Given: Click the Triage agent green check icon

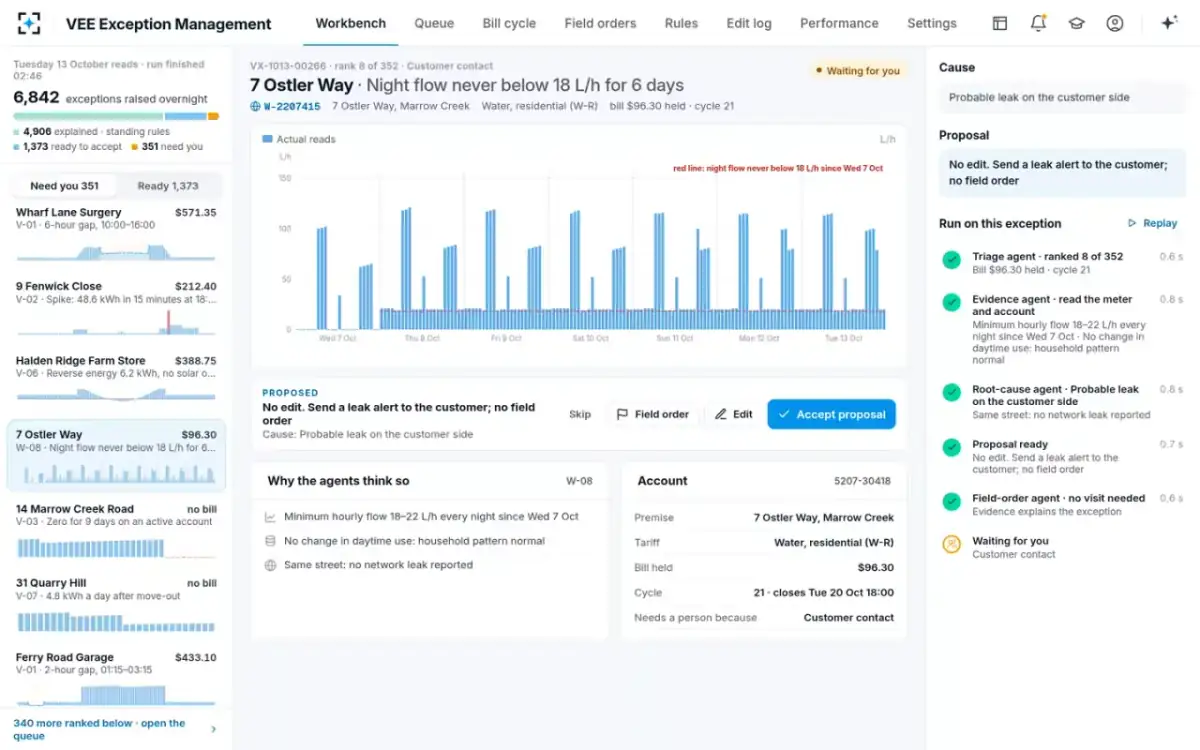Looking at the screenshot, I should point(952,260).
